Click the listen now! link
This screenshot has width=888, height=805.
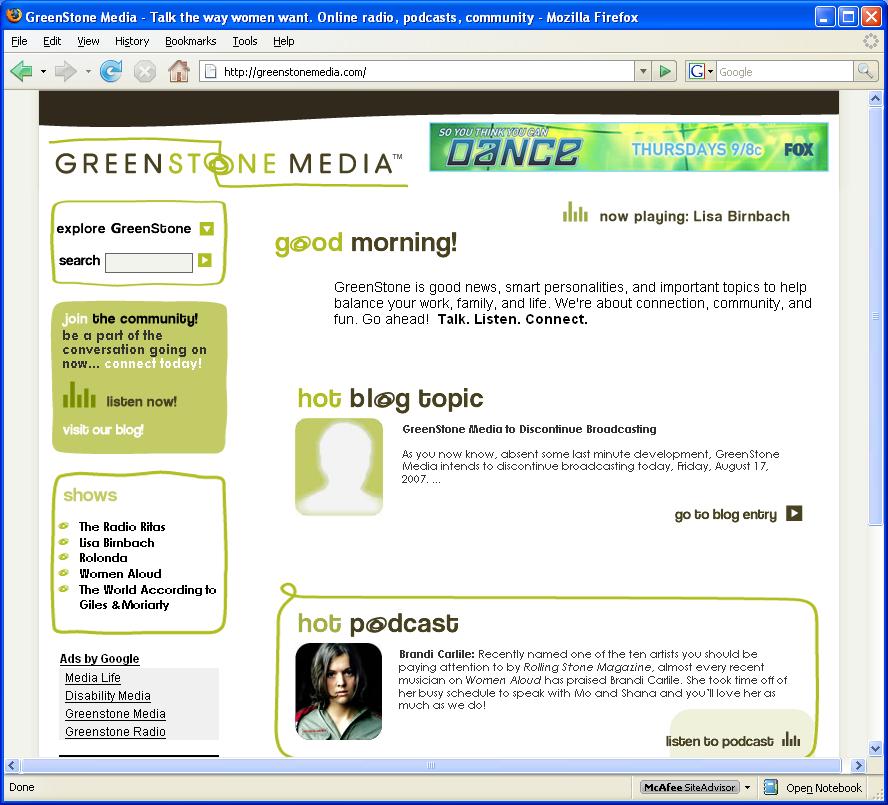point(142,402)
